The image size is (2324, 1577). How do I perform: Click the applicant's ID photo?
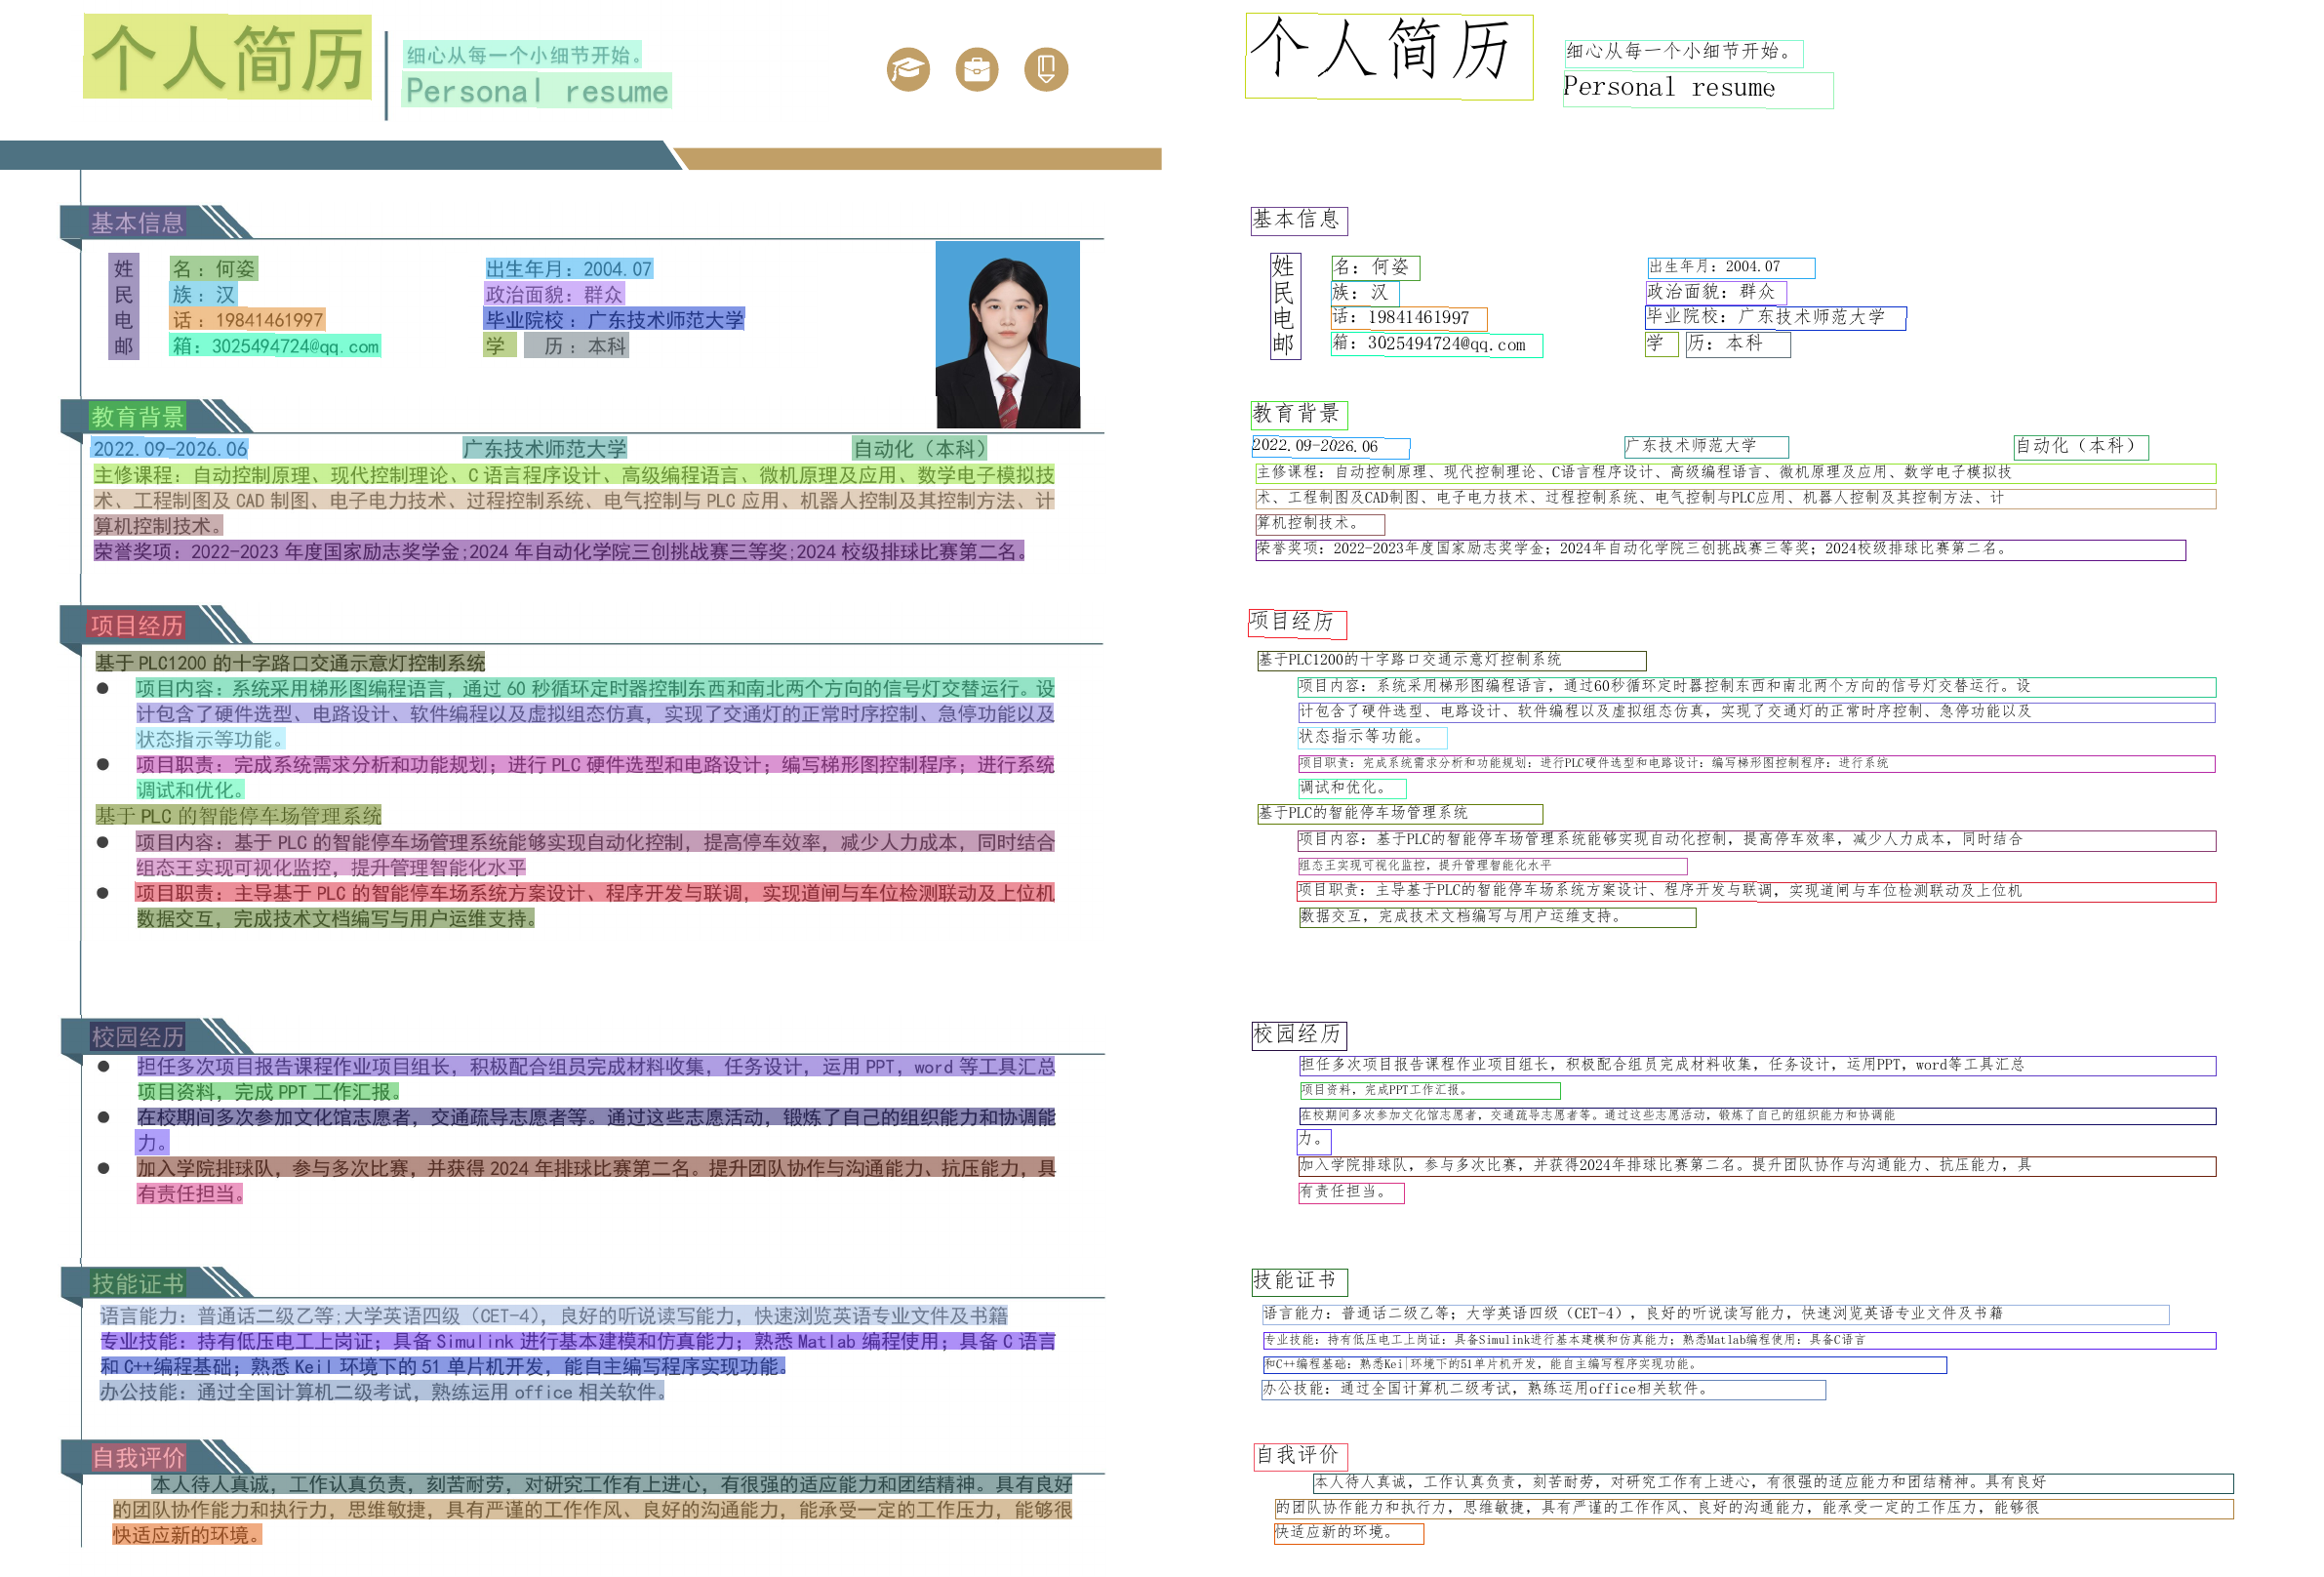1007,334
